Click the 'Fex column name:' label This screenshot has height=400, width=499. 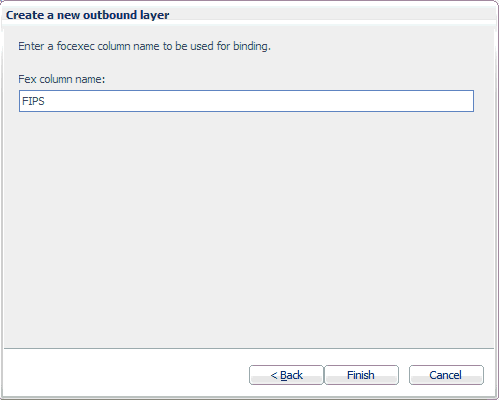[x=62, y=79]
